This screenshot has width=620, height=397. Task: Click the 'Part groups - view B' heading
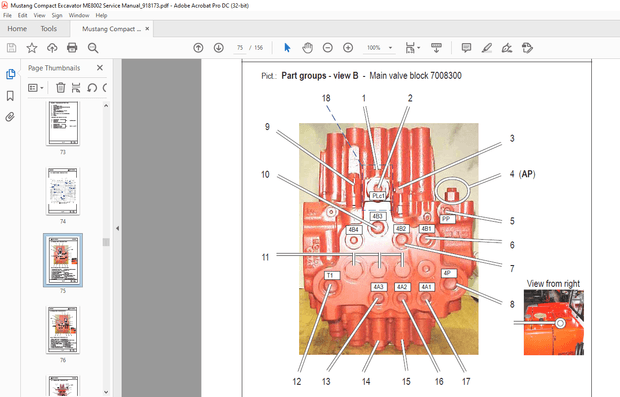[x=320, y=76]
